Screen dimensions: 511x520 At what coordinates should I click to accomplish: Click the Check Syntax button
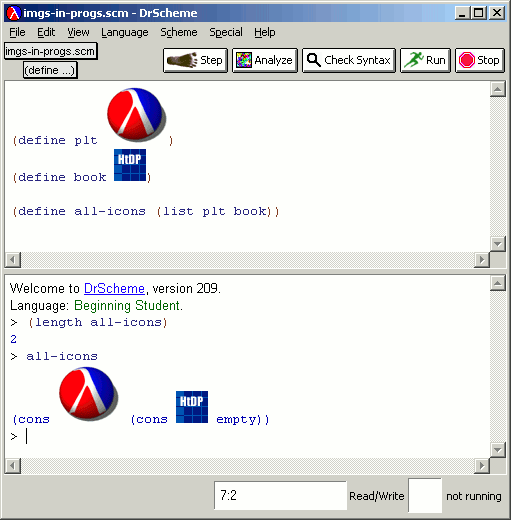pos(349,60)
